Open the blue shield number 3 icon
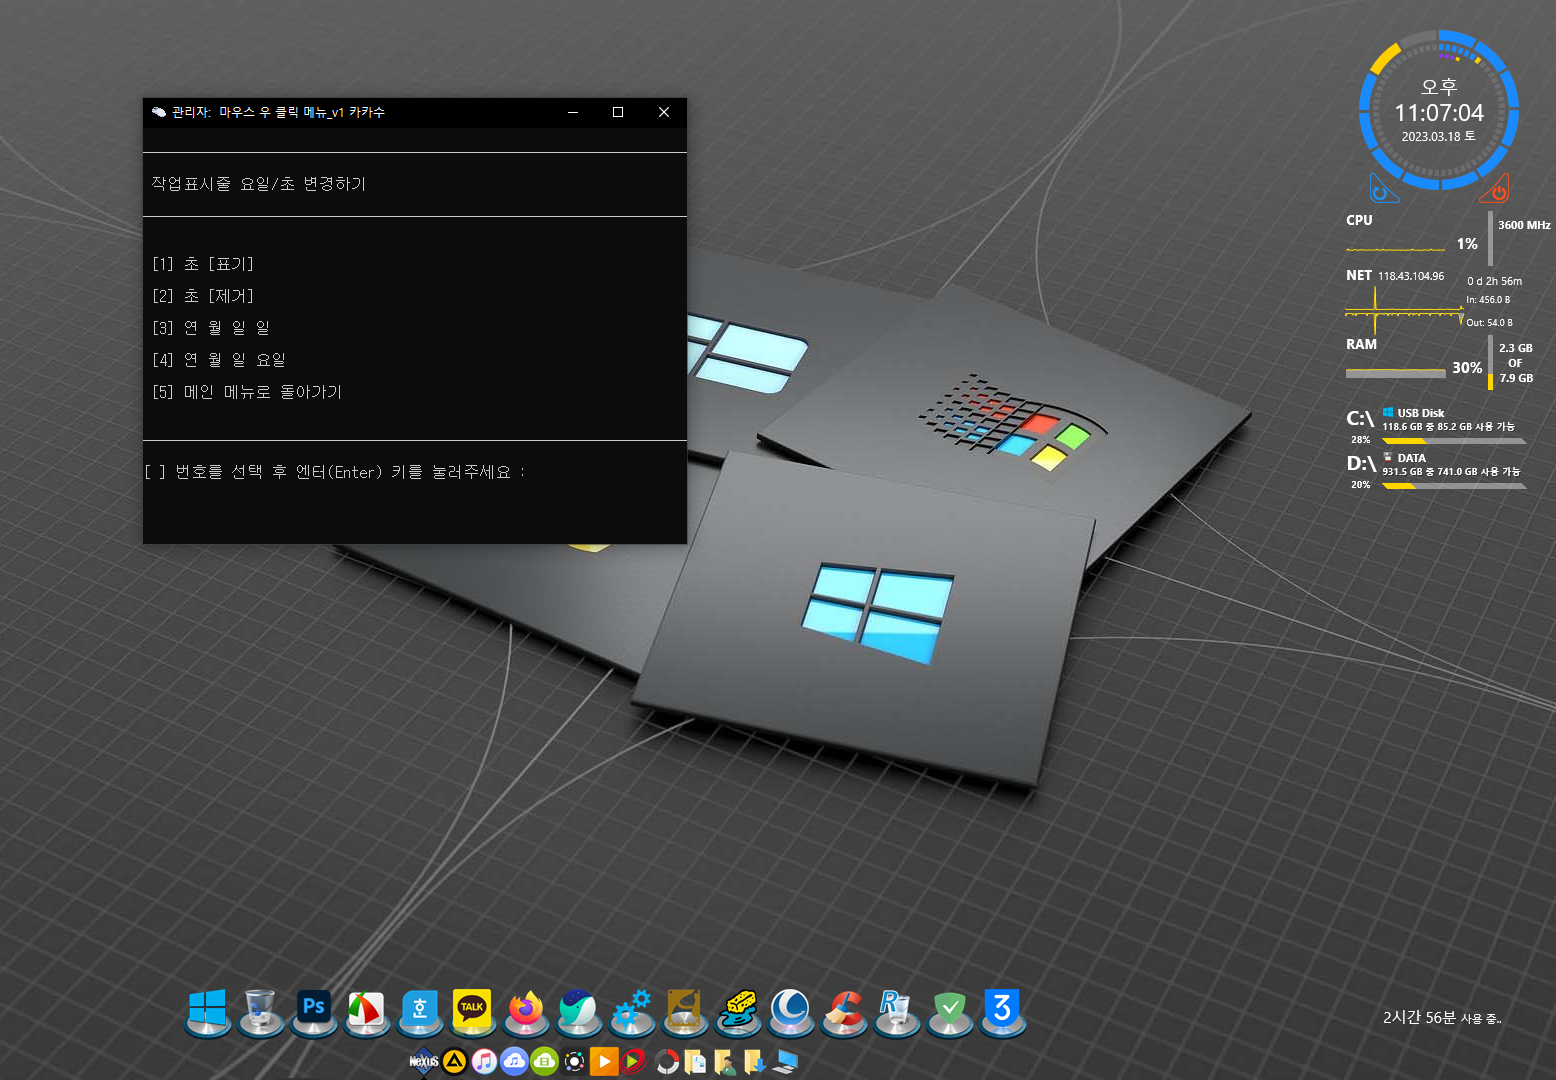 [1002, 1010]
